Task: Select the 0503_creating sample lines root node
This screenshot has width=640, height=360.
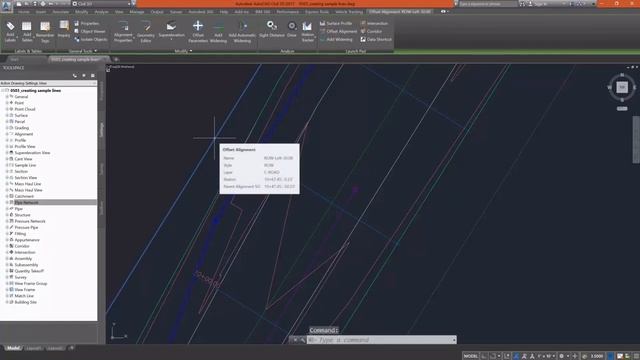Action: click(36, 91)
